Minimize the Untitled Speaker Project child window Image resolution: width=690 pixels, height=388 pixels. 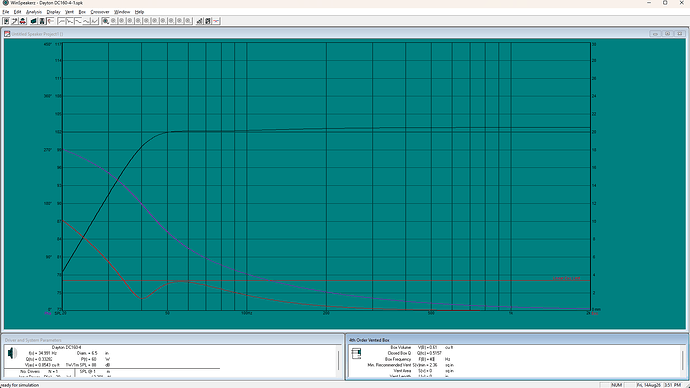point(655,34)
